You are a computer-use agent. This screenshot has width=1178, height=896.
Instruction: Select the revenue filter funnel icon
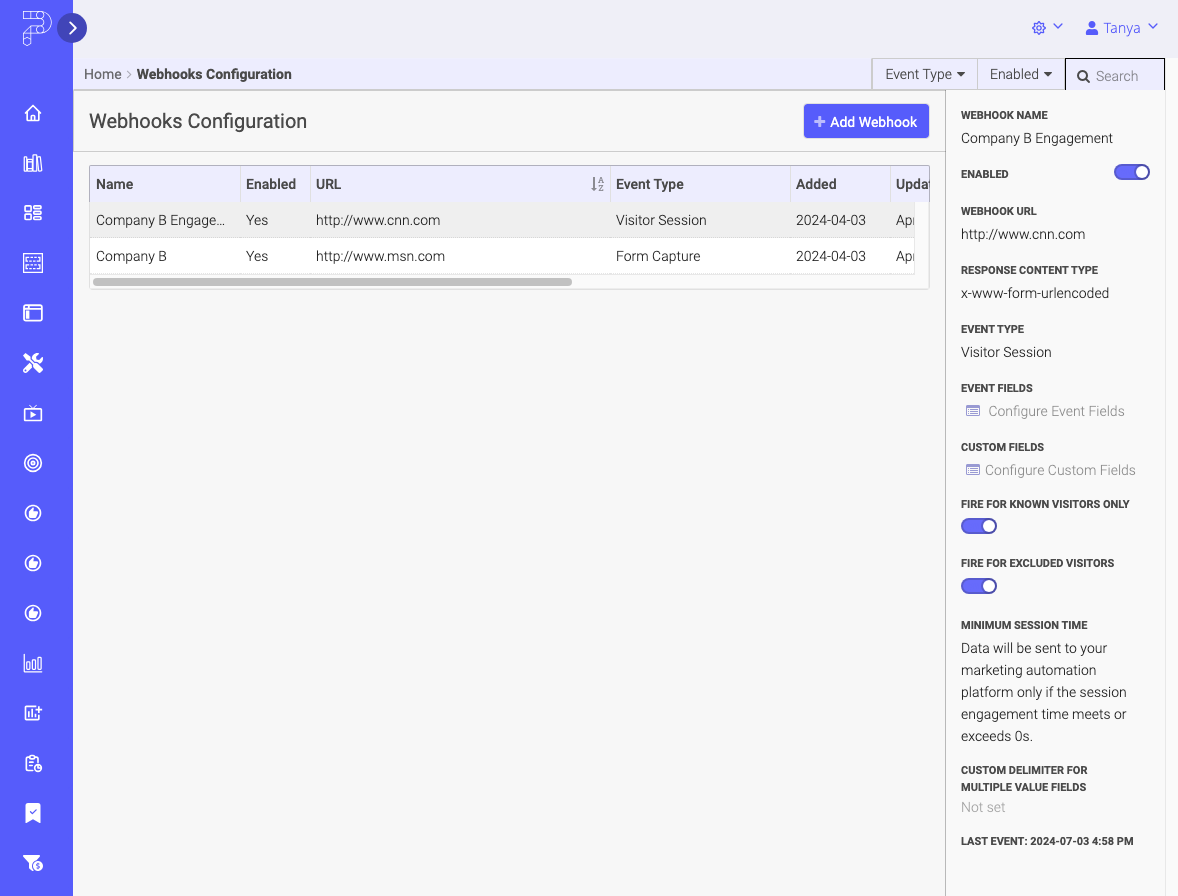33,863
